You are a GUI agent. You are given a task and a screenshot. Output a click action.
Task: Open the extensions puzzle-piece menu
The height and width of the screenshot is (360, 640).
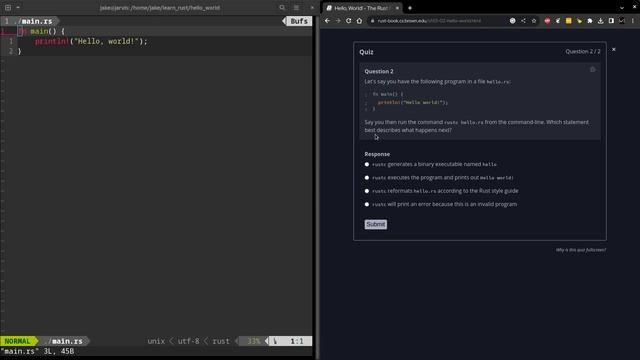pos(590,20)
